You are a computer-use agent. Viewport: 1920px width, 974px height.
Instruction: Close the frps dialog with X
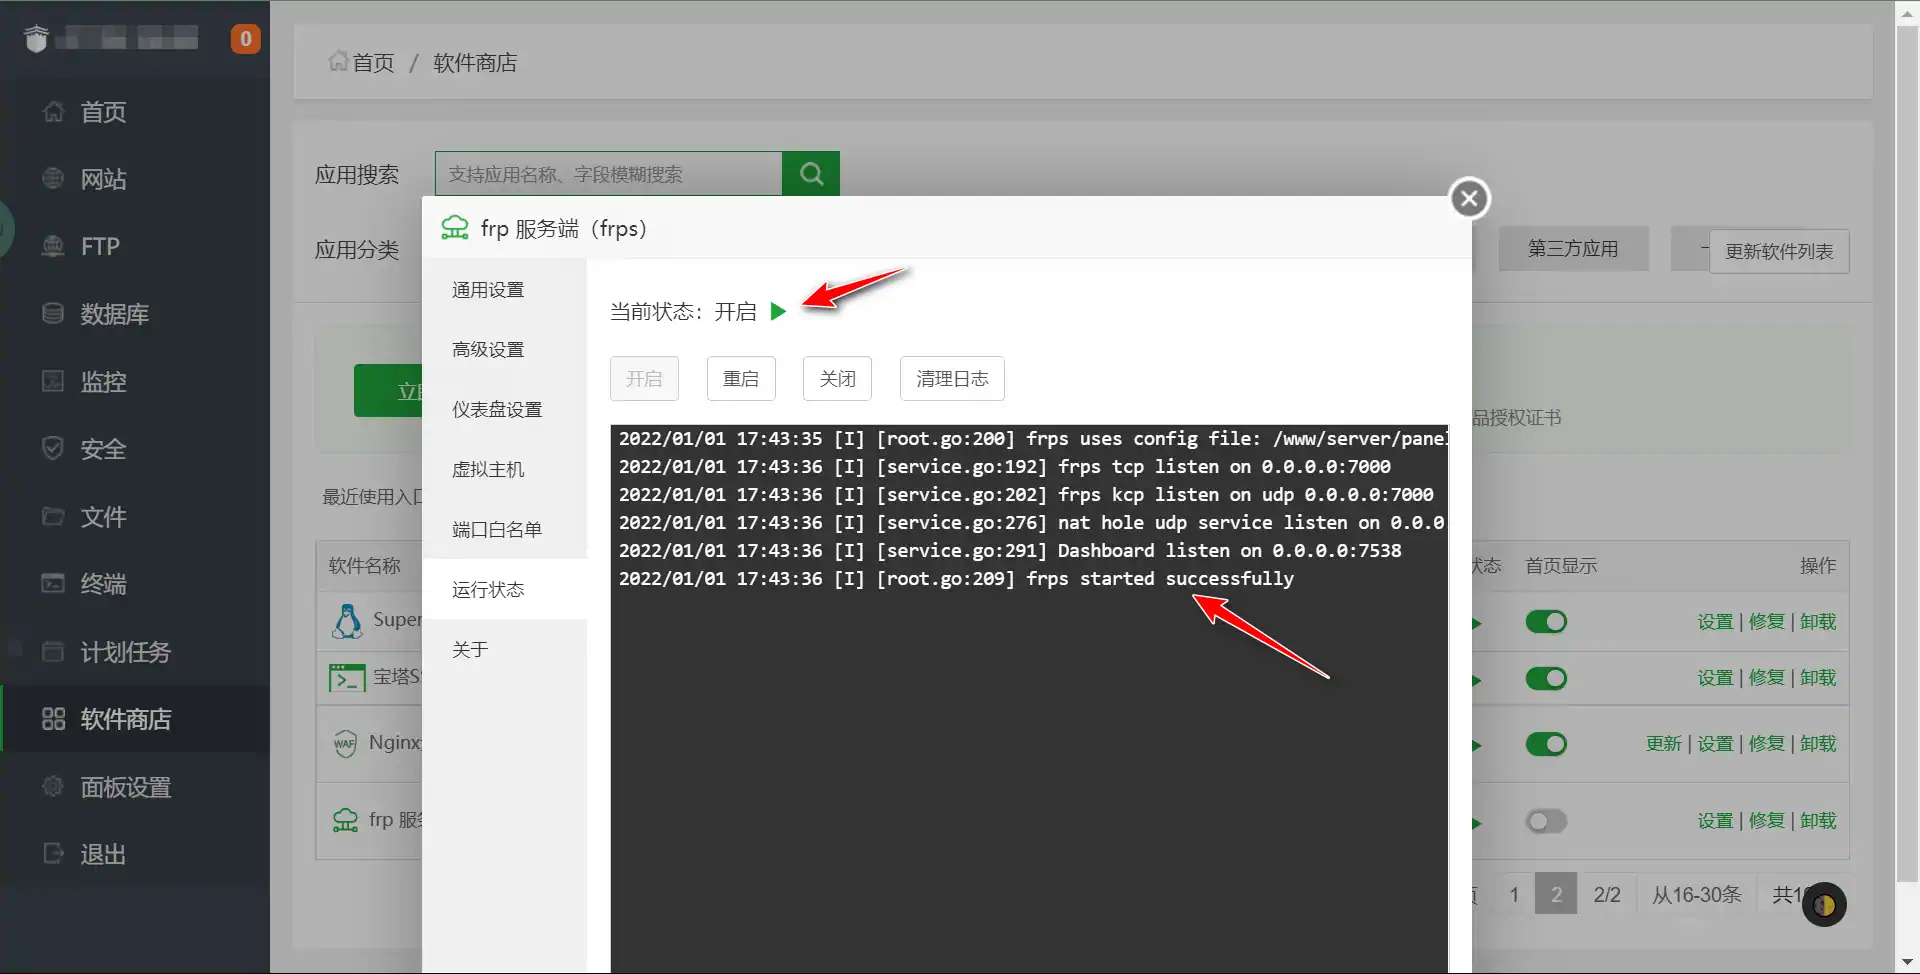pos(1469,199)
